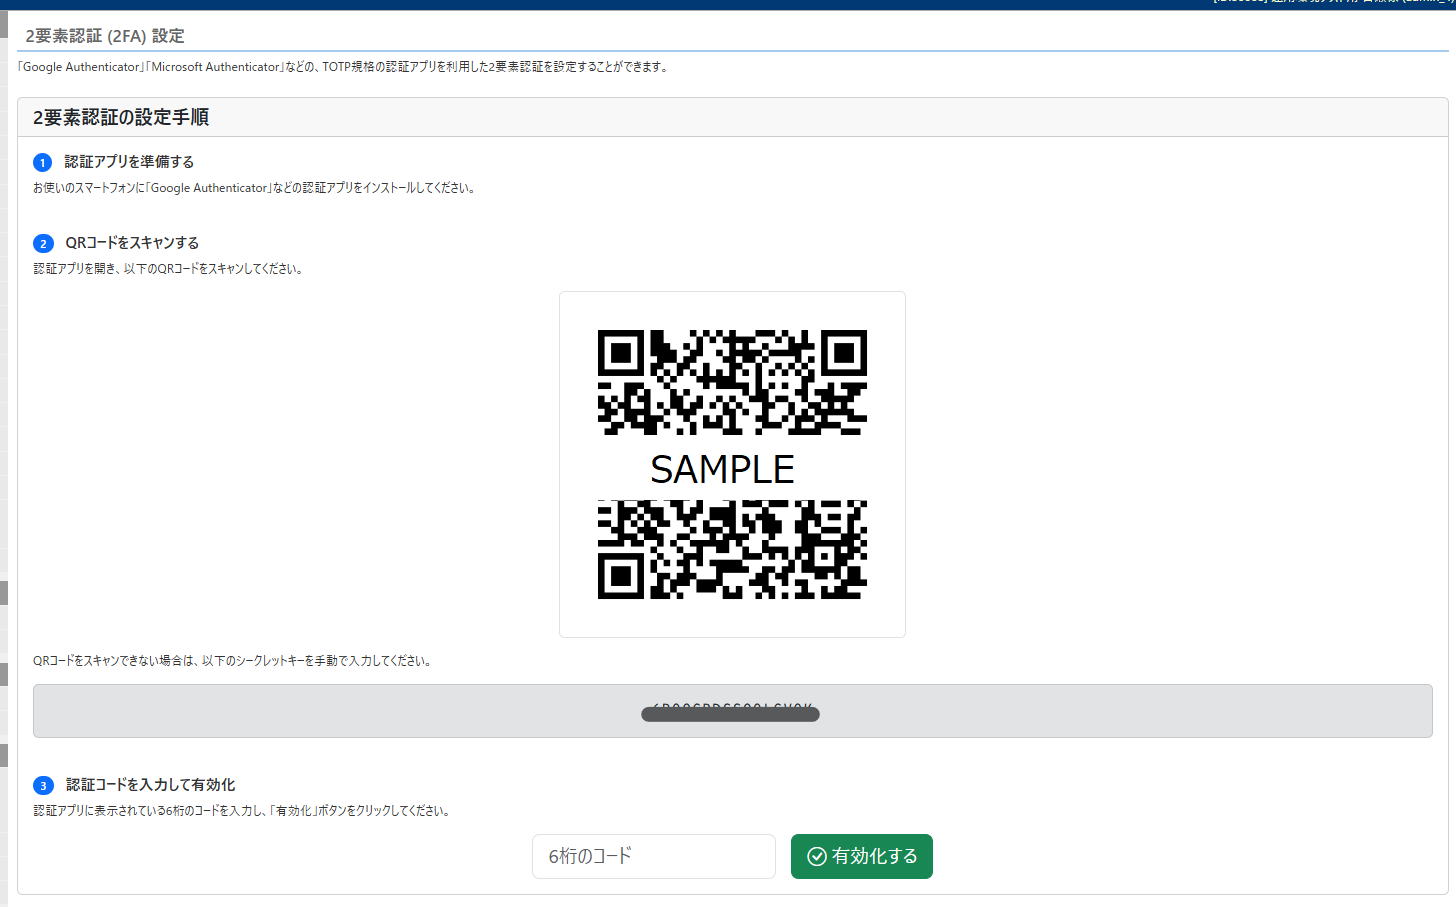Click the SAMPLE QR code image
The image size is (1456, 907).
732,464
